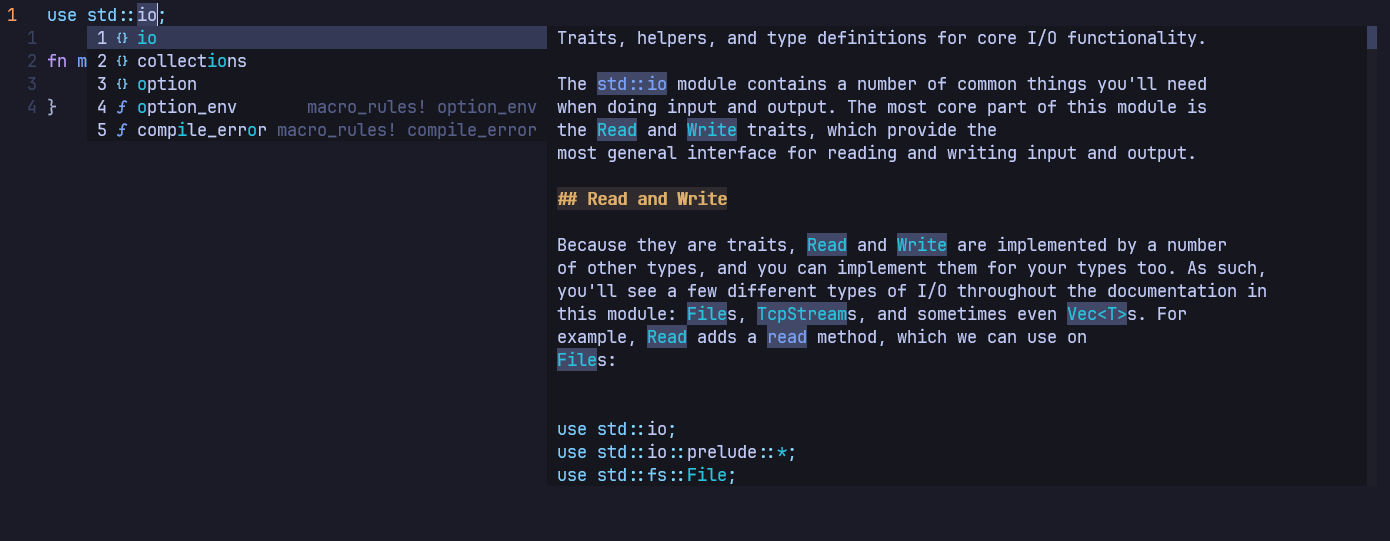The height and width of the screenshot is (541, 1390).
Task: Click line number 4 in the gutter
Action: point(33,107)
